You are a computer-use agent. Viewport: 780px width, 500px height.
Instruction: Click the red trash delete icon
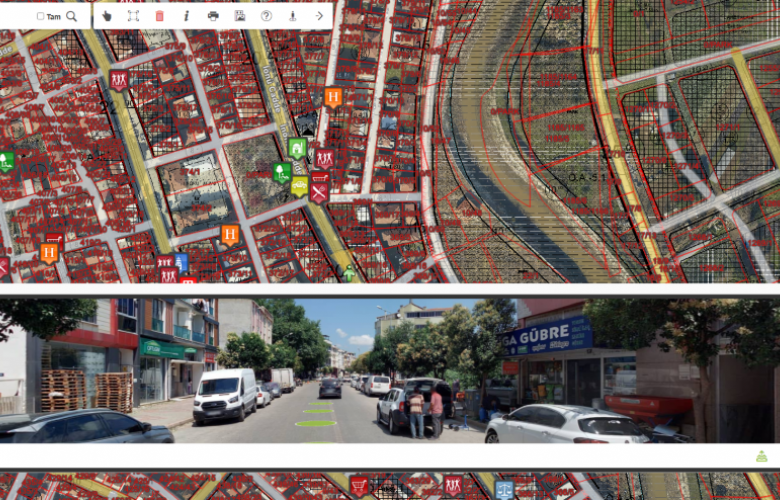[x=159, y=16]
